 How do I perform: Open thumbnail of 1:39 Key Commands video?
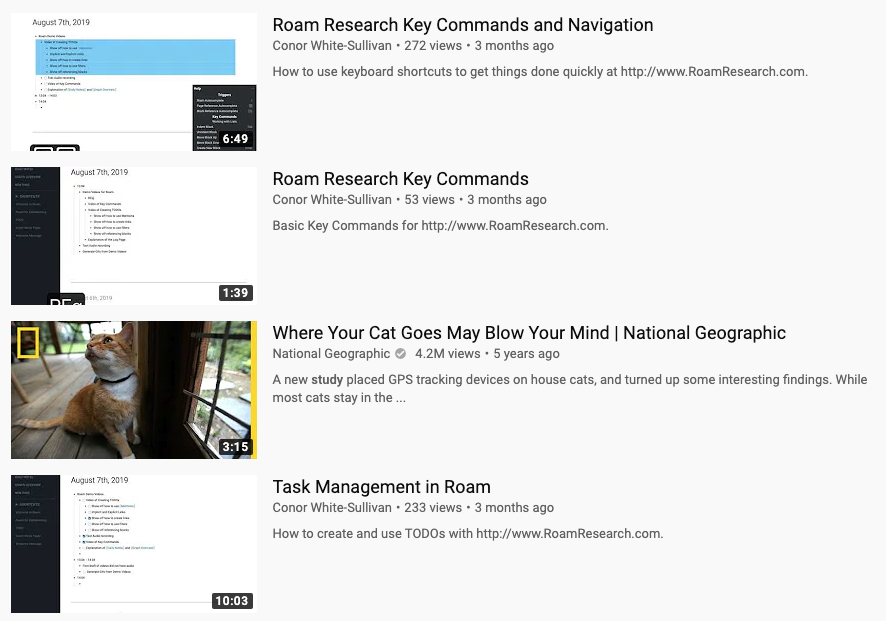(x=134, y=236)
